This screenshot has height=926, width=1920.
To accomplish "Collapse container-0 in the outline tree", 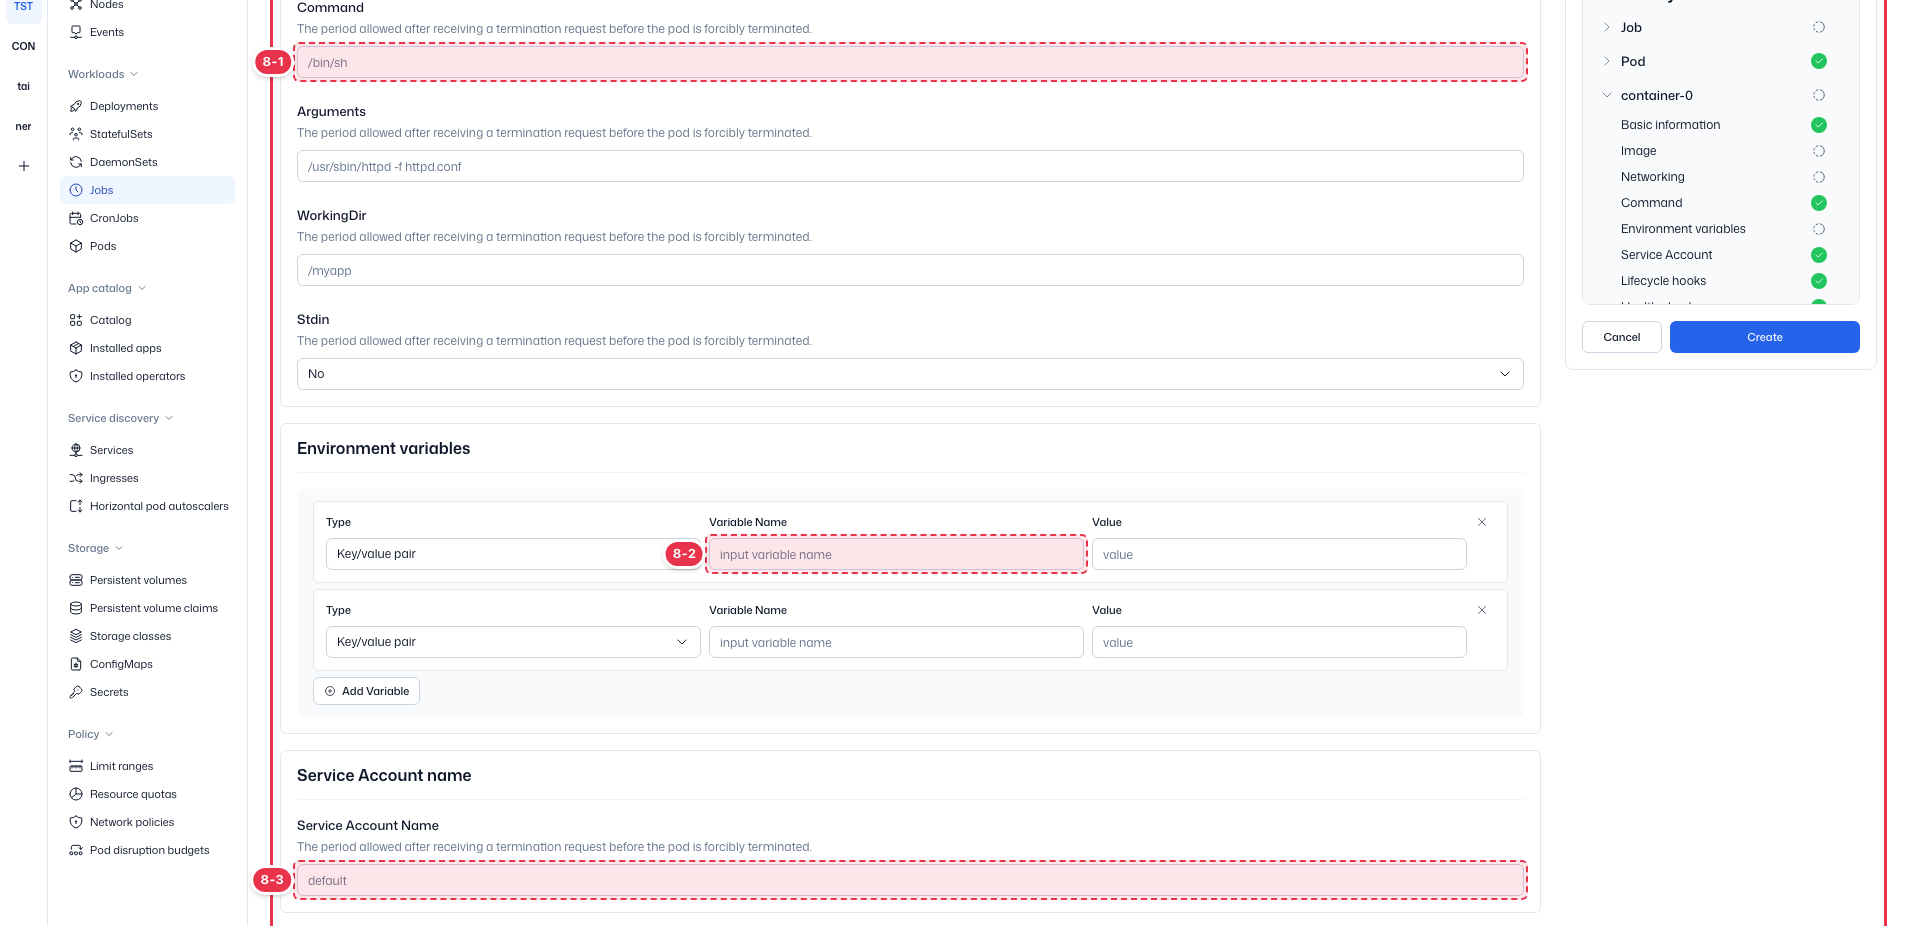I will click(x=1607, y=96).
